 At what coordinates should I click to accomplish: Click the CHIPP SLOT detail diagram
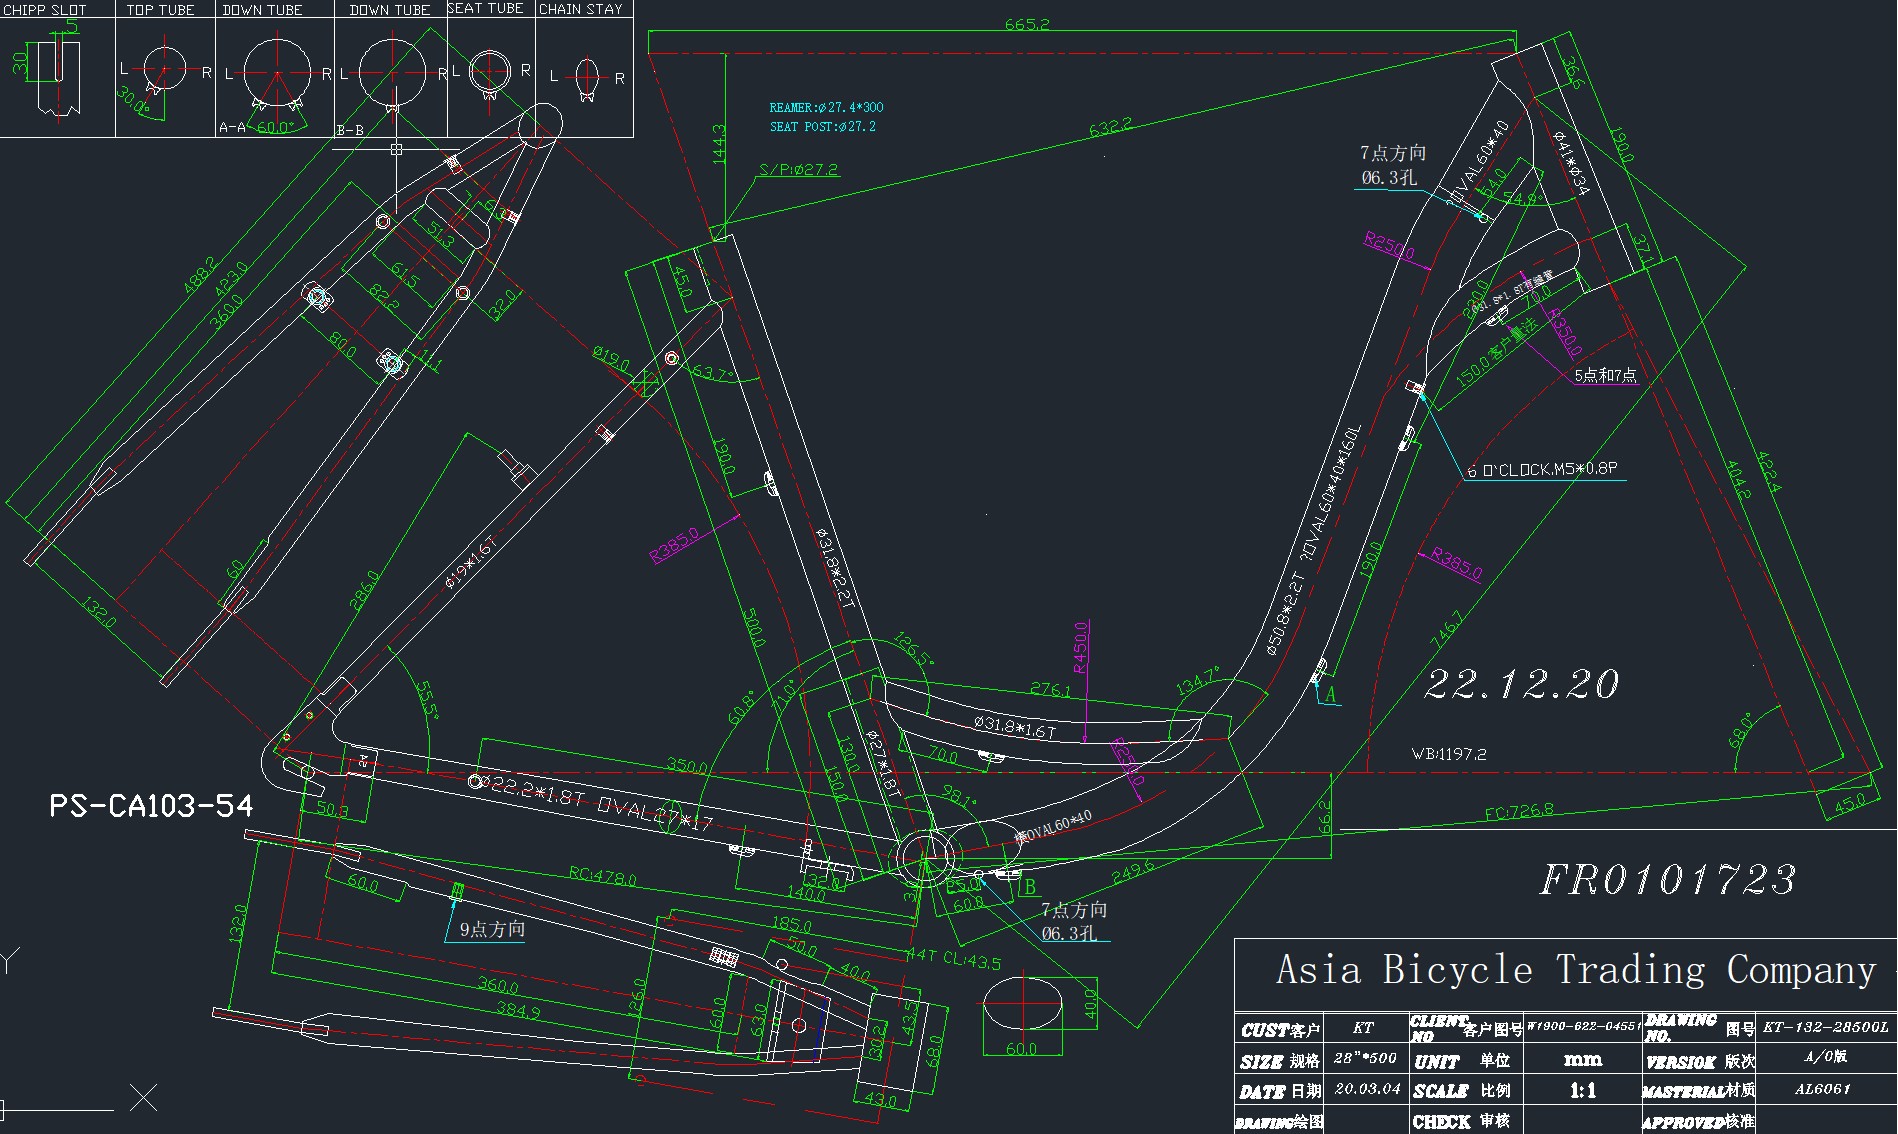(55, 75)
